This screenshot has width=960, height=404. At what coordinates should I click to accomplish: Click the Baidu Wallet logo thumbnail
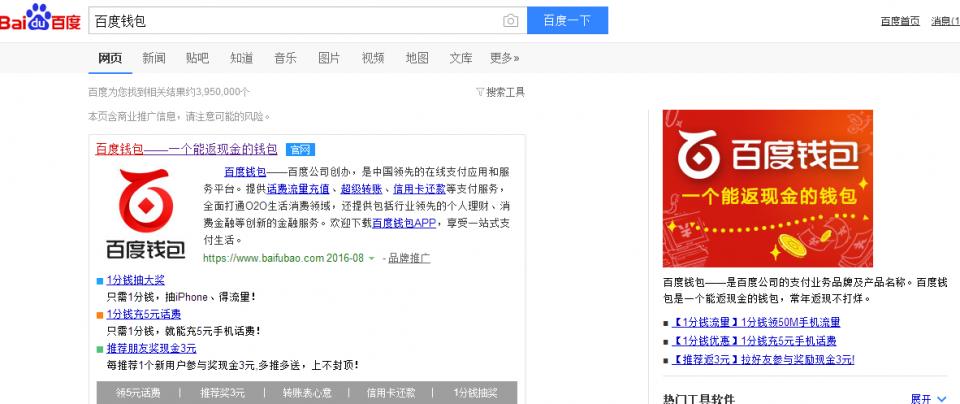(145, 212)
